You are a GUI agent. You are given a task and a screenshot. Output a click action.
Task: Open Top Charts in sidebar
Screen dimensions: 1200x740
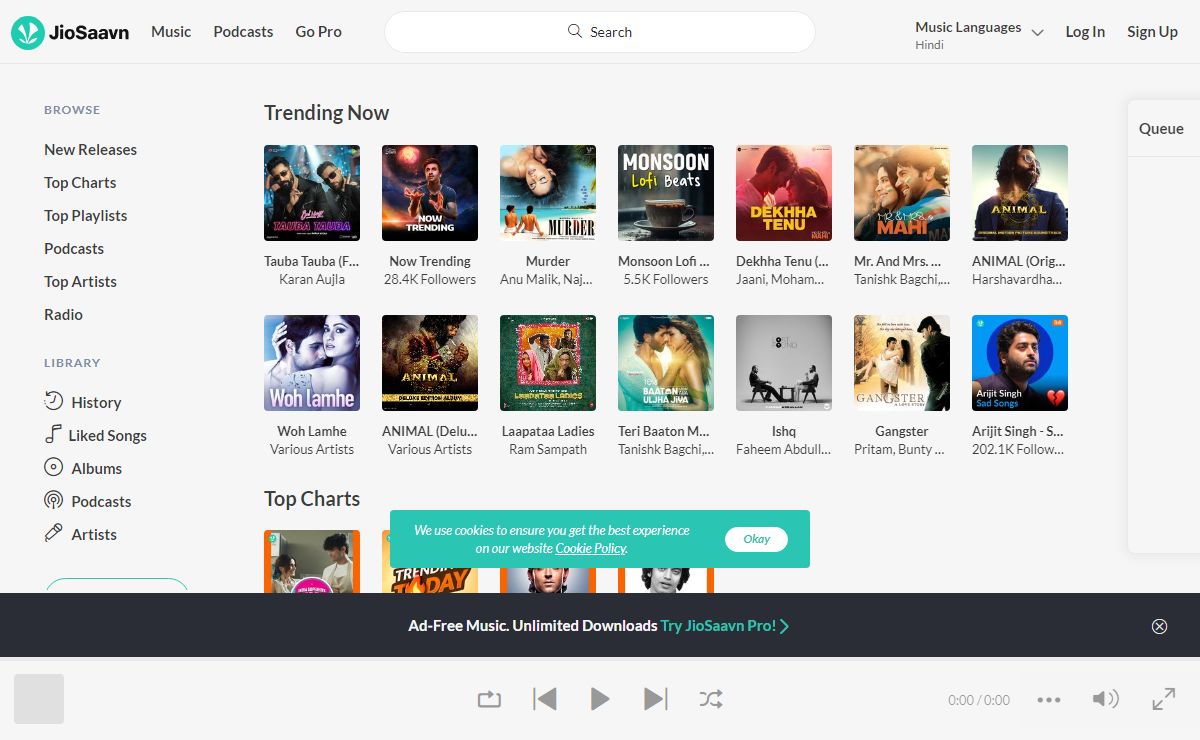tap(80, 182)
